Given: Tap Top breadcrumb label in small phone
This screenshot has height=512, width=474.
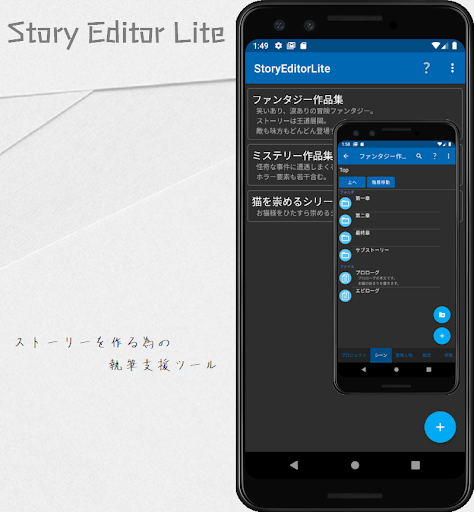Looking at the screenshot, I should point(344,170).
